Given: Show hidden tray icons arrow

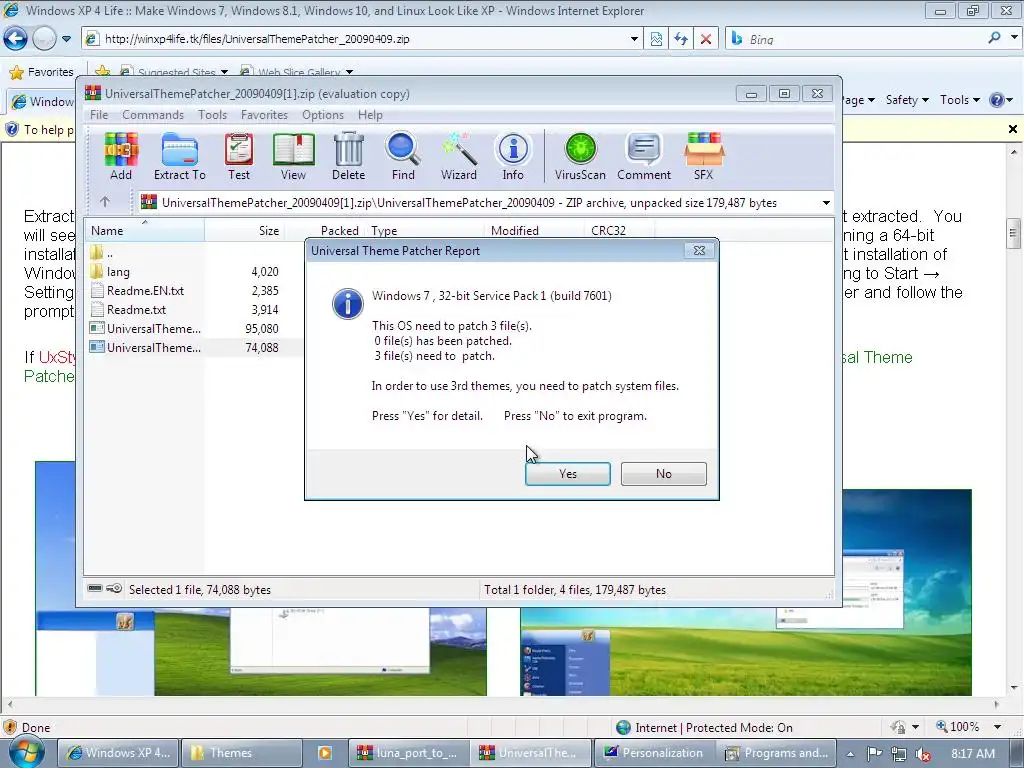Looking at the screenshot, I should pyautogui.click(x=850, y=754).
